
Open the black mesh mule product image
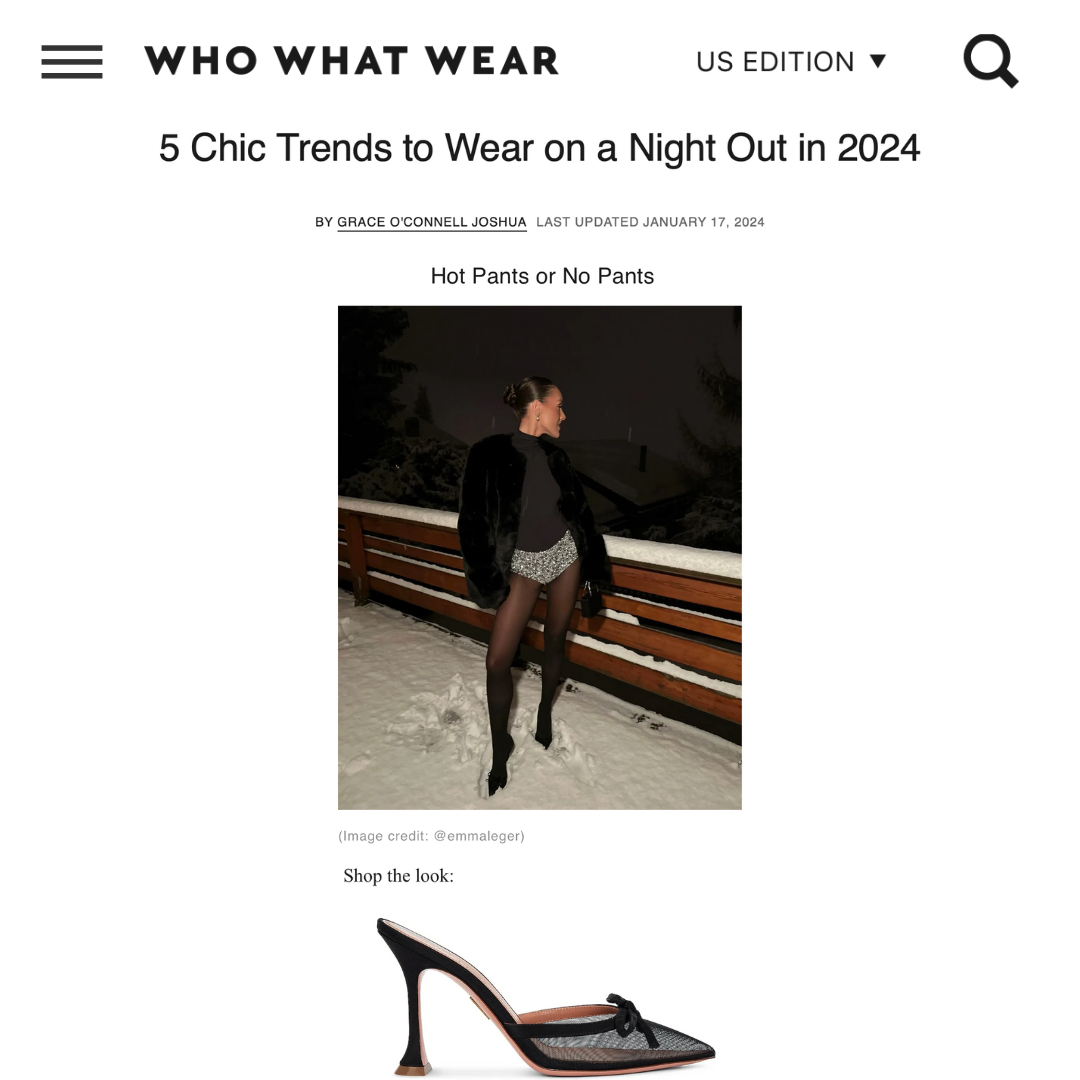(546, 997)
